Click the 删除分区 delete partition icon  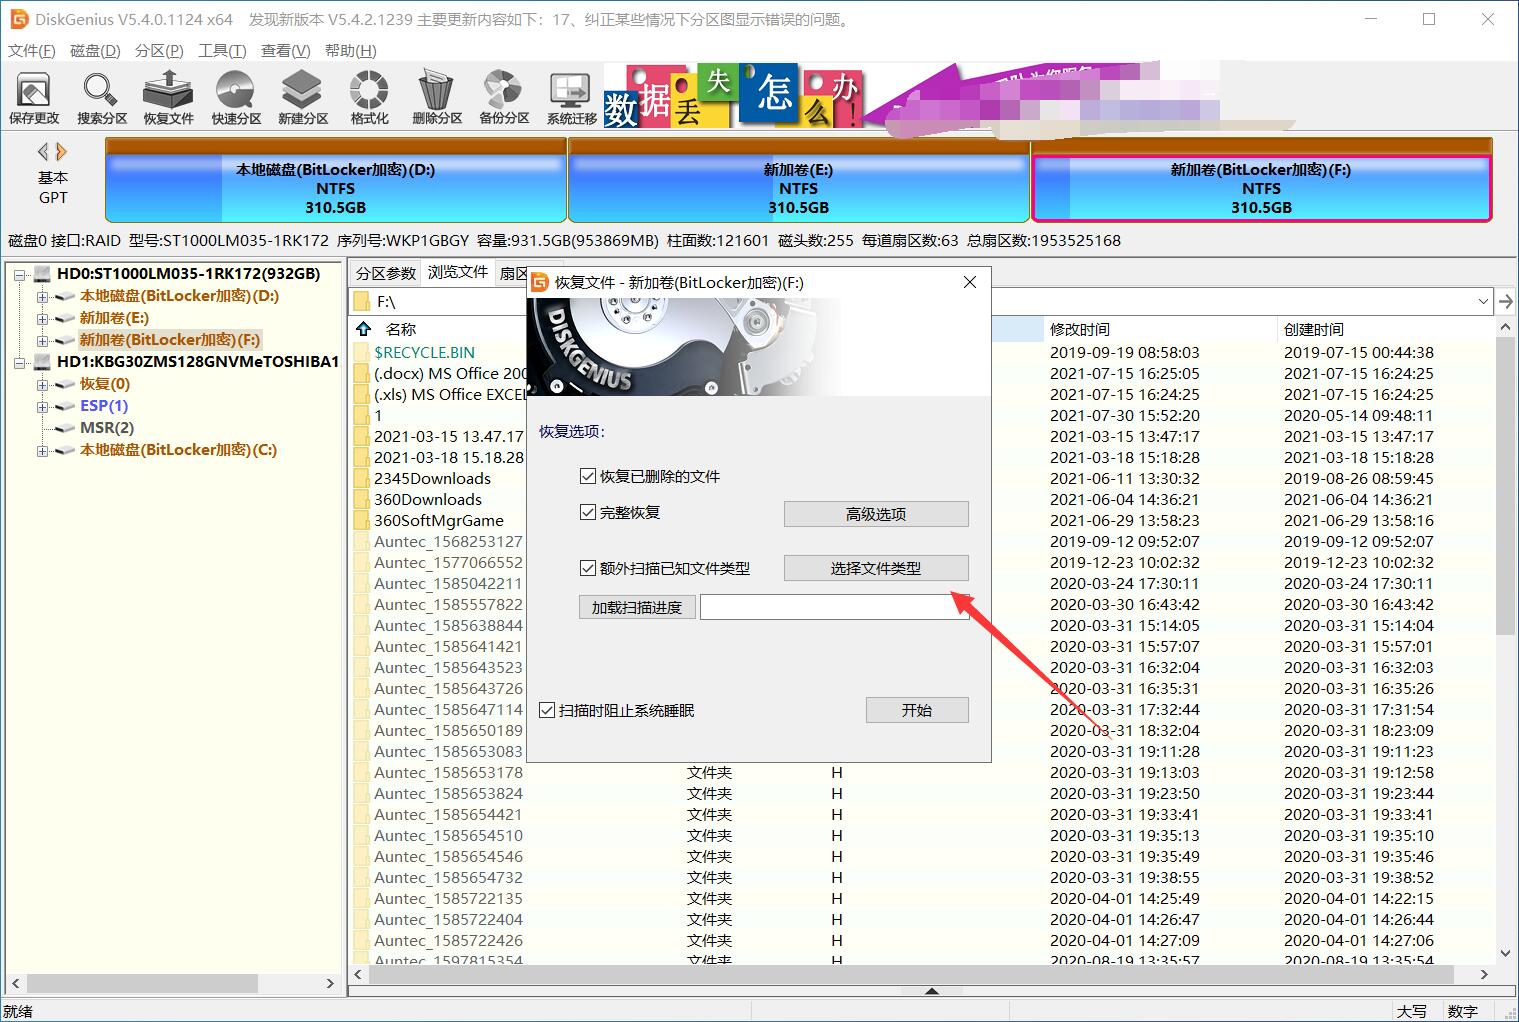point(435,95)
